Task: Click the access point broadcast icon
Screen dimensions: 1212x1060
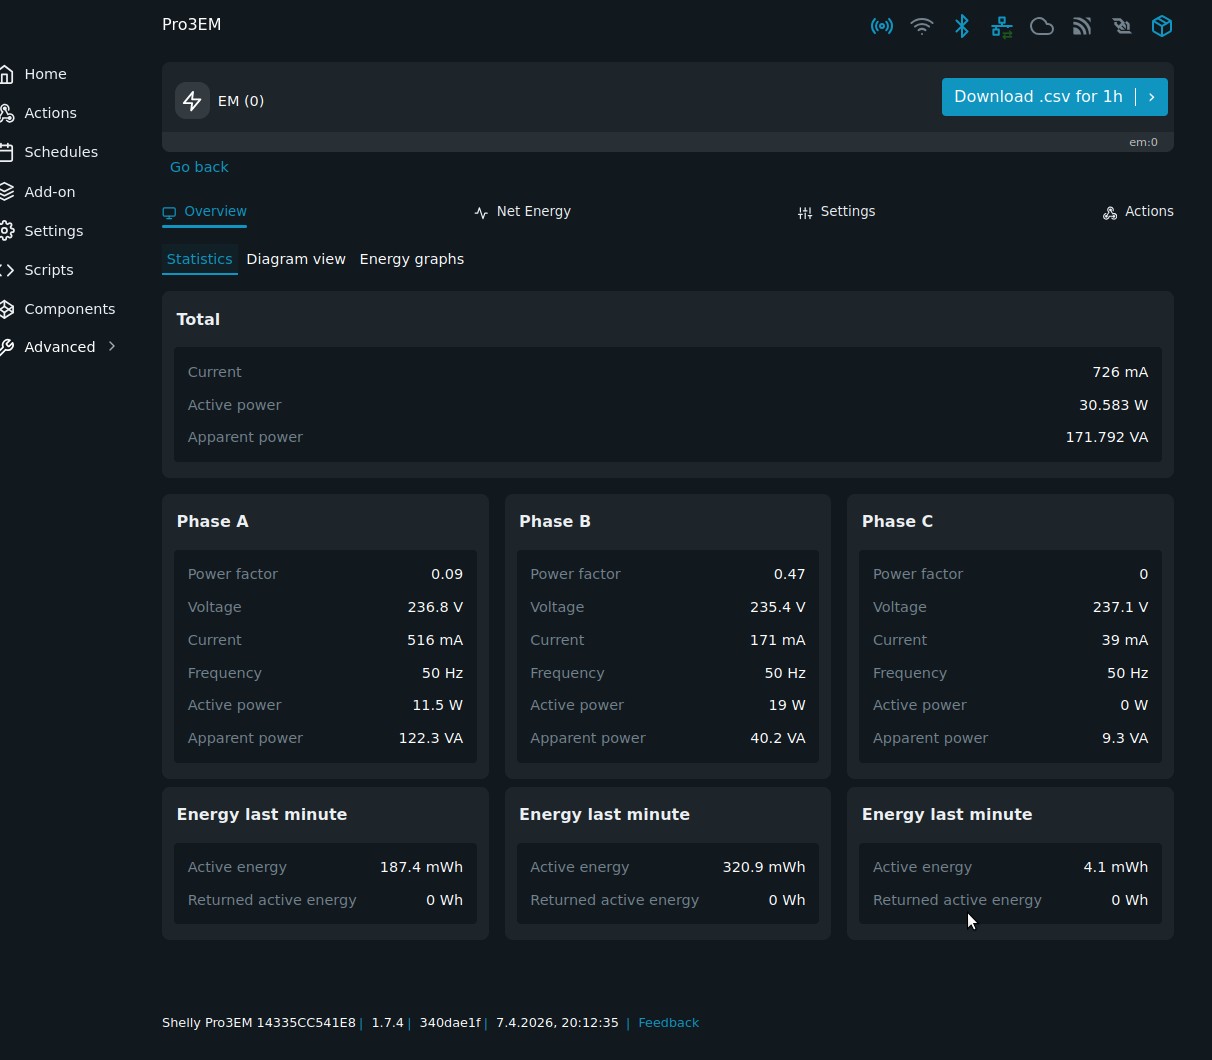Action: click(881, 26)
